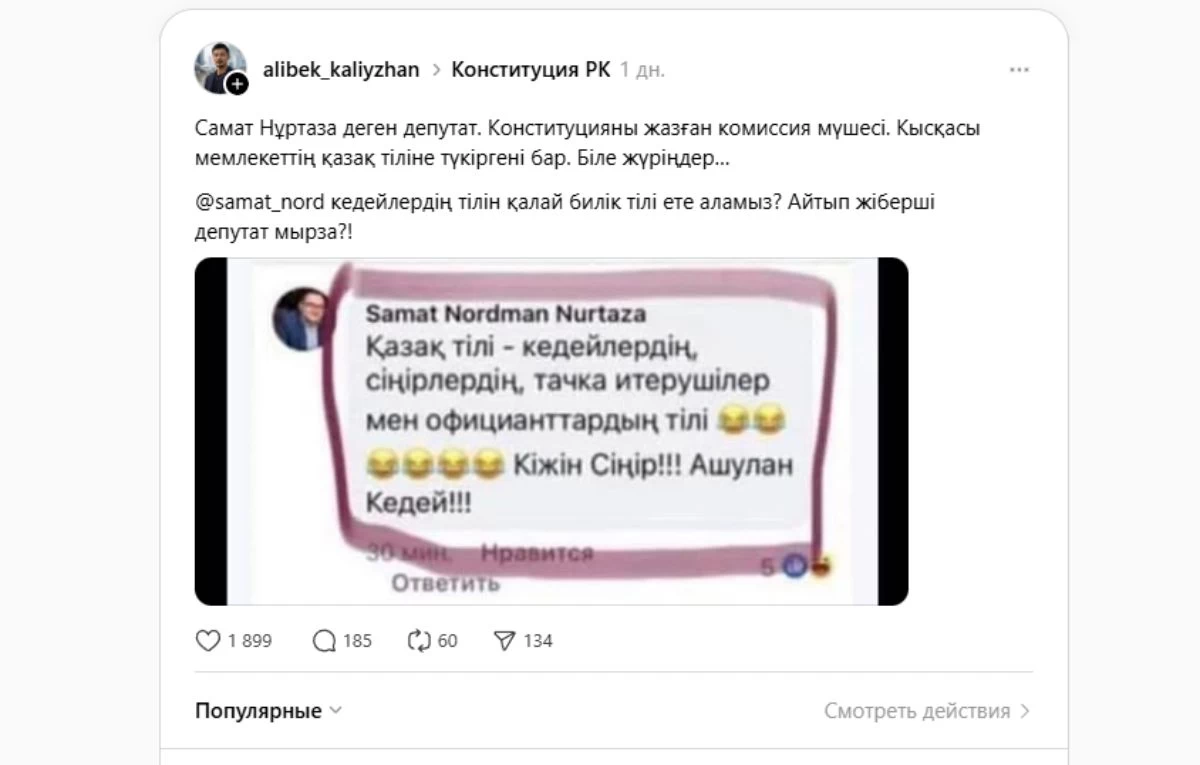Open the Конституция РК topic
Screen dimensions: 1200x765
click(530, 70)
